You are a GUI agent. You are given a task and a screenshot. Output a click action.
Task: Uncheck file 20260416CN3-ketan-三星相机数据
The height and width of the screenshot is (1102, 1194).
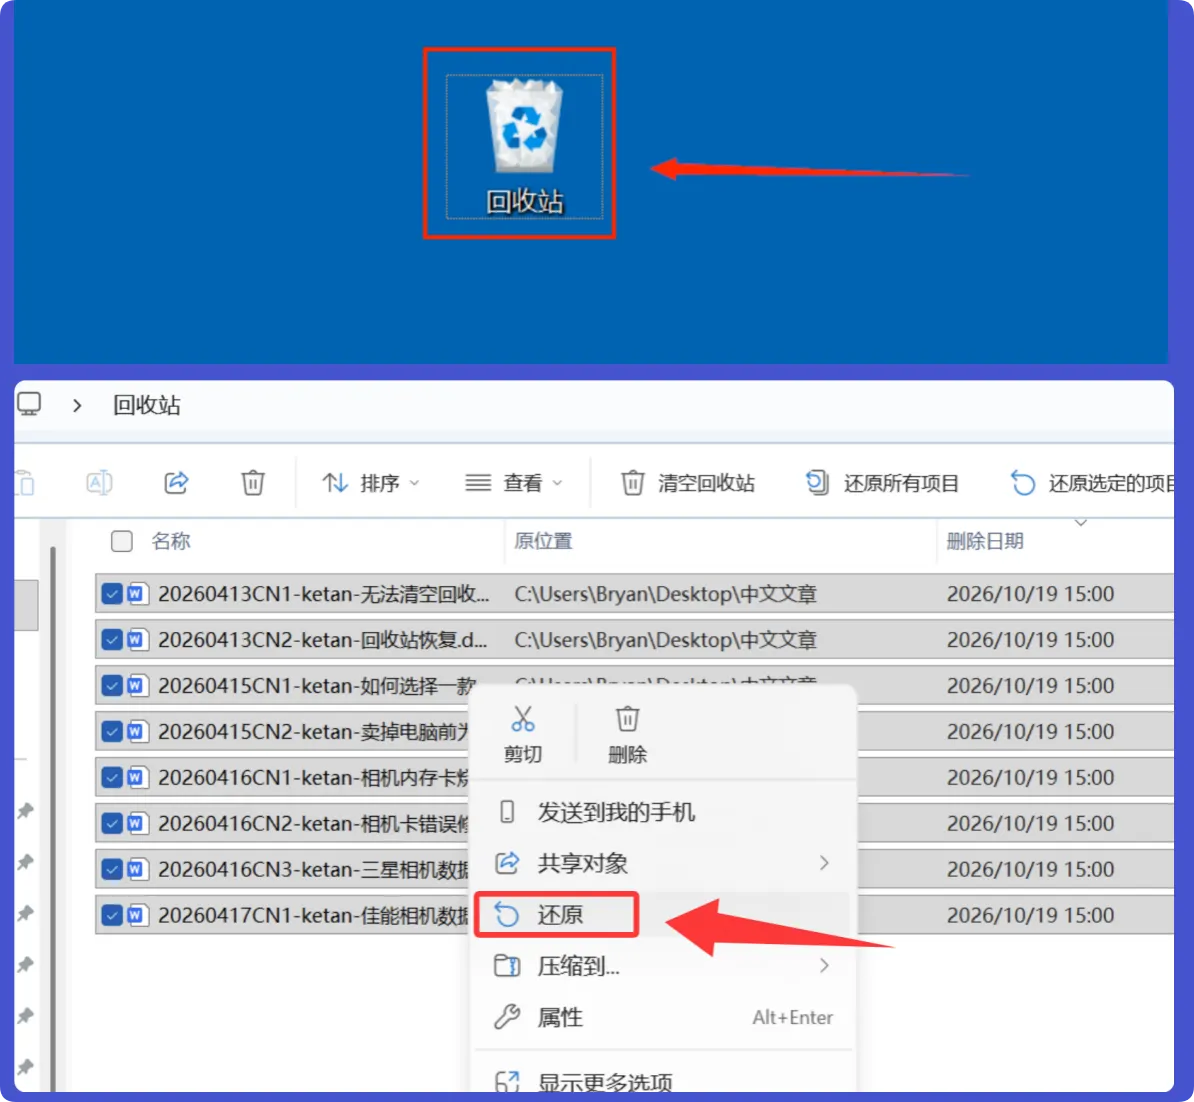pyautogui.click(x=112, y=869)
